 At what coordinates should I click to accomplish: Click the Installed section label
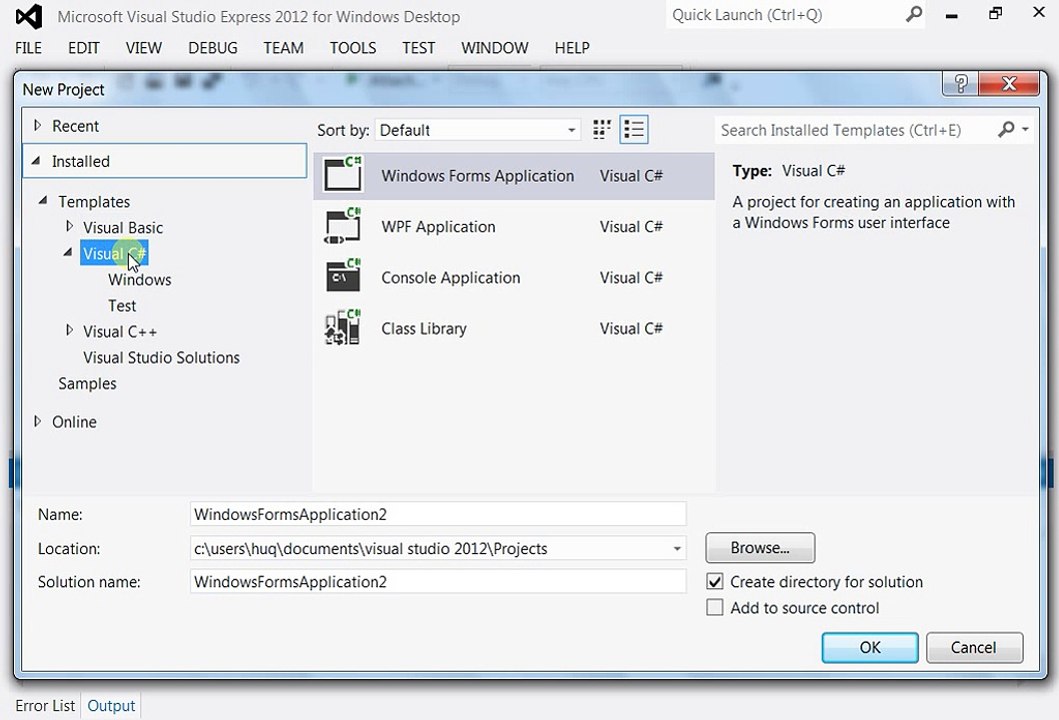pos(81,161)
